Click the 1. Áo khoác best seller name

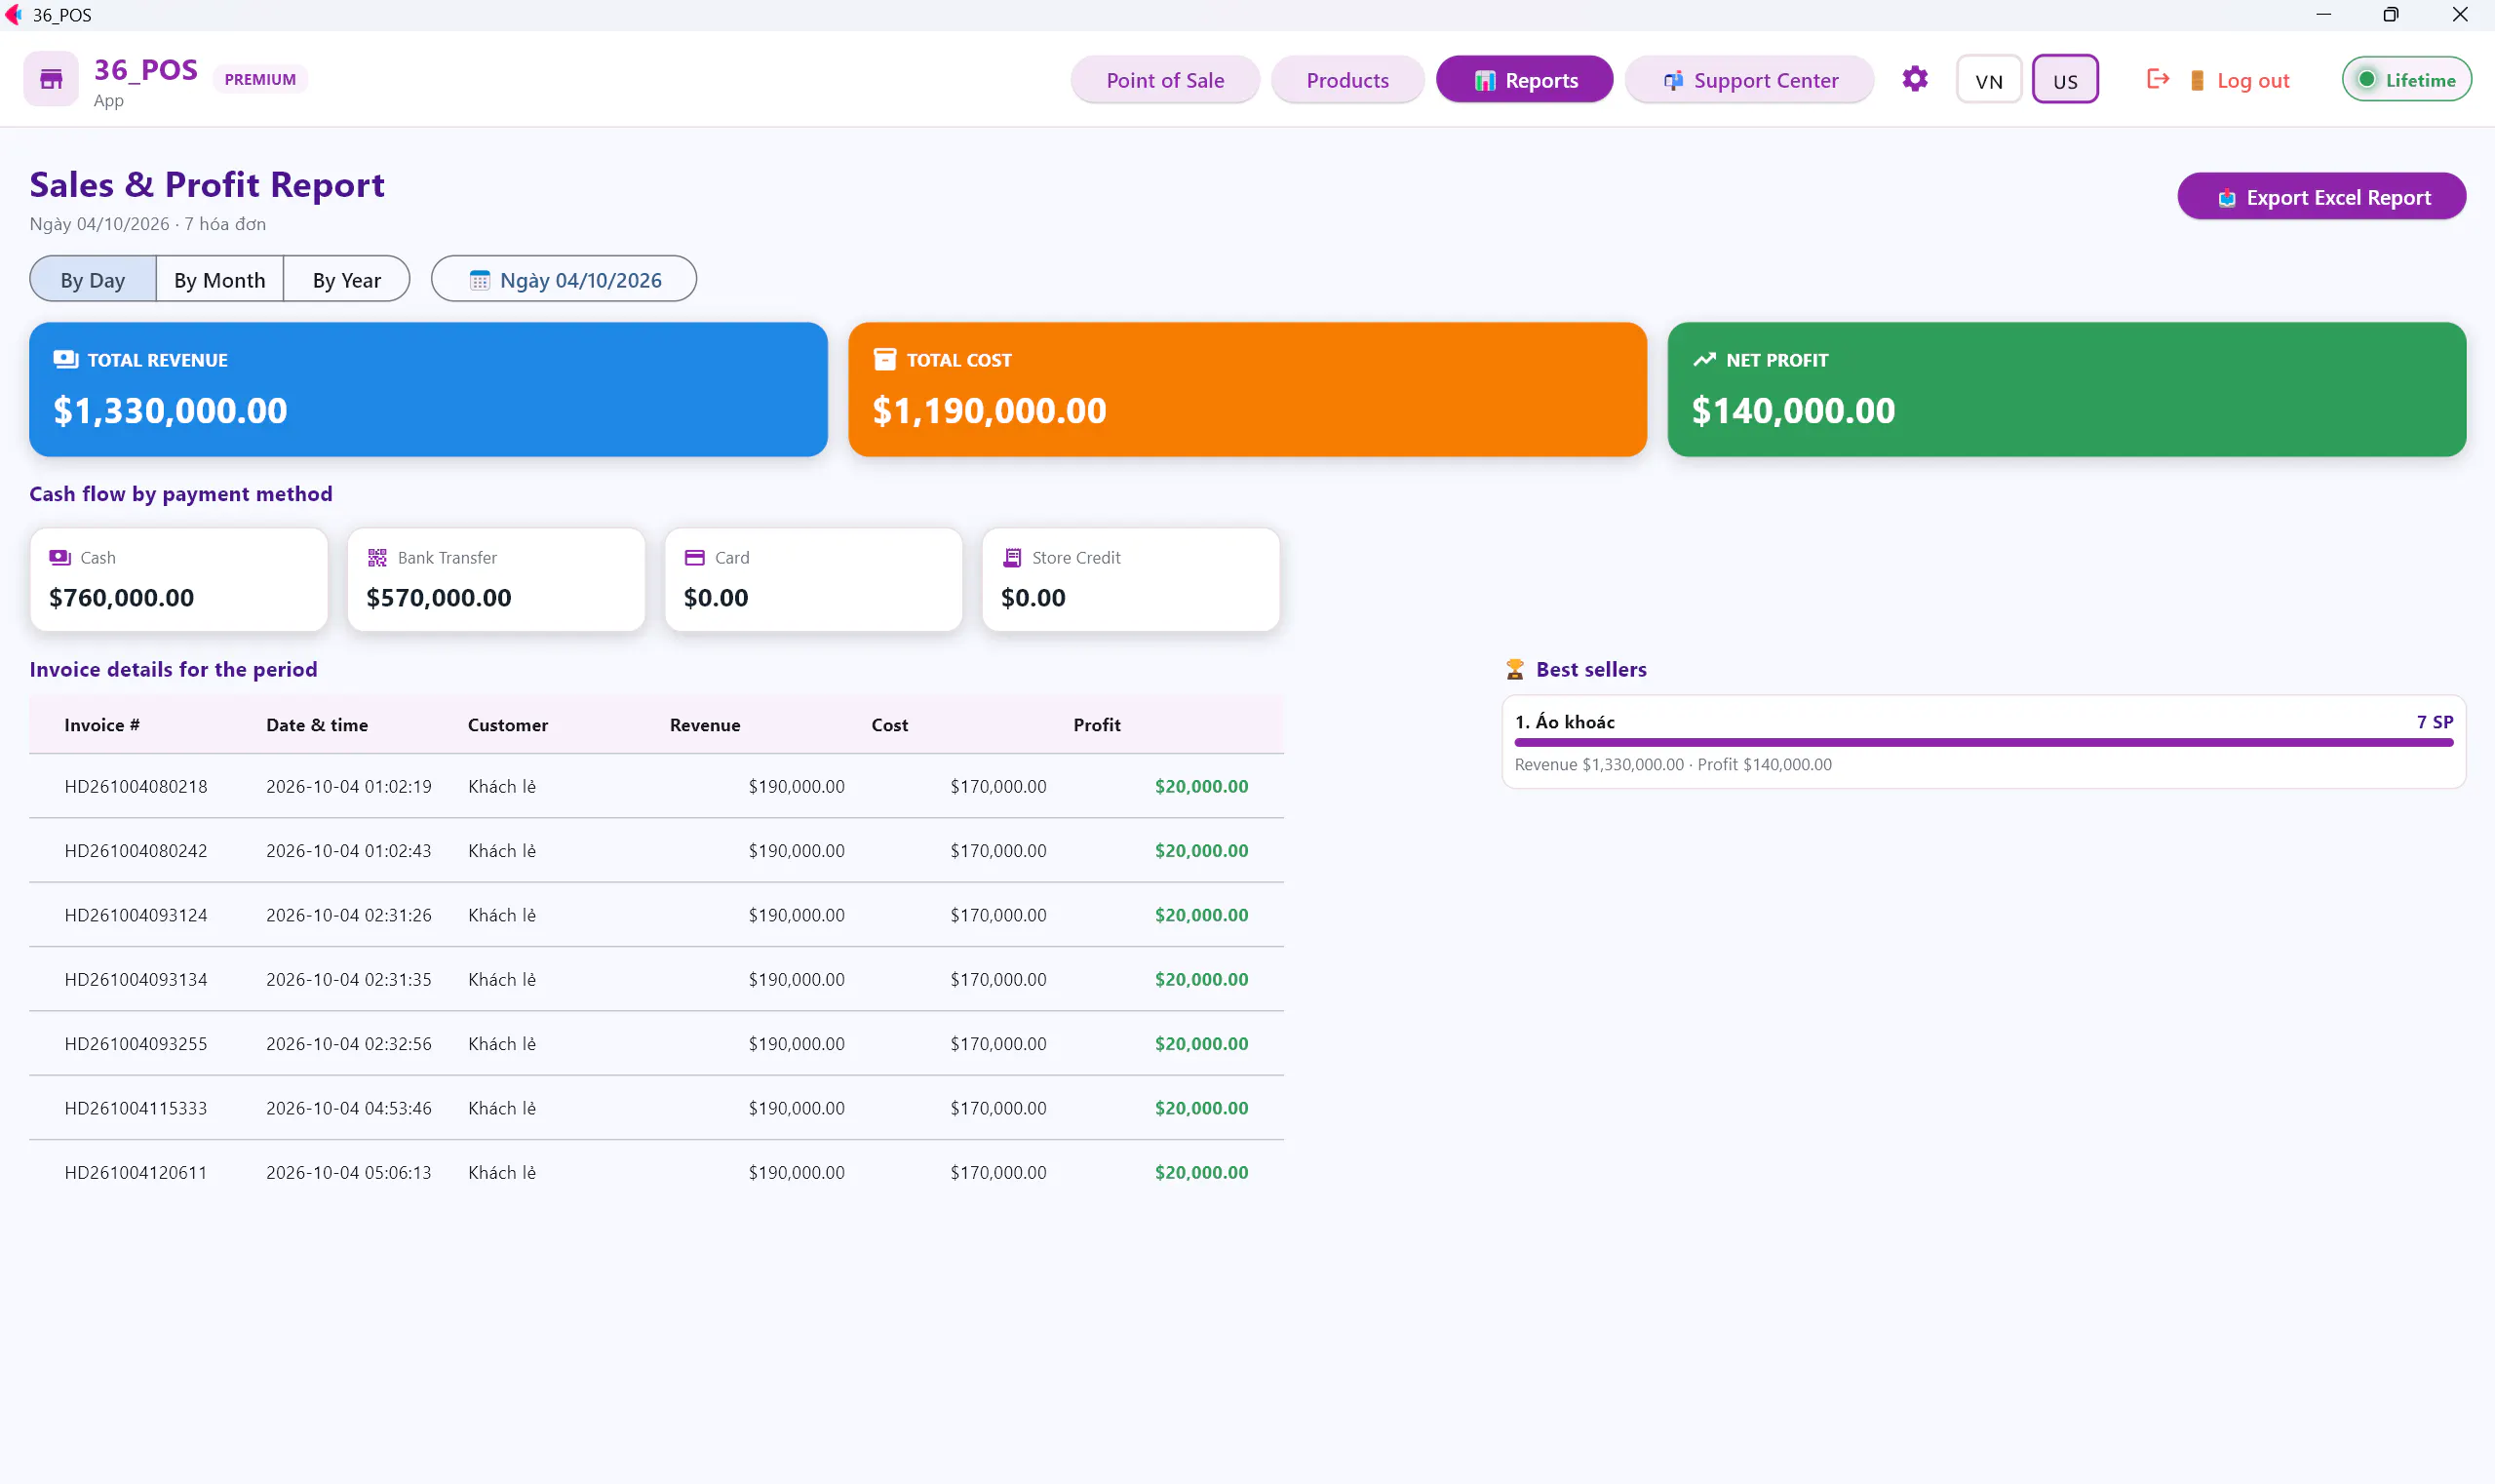pos(1564,722)
